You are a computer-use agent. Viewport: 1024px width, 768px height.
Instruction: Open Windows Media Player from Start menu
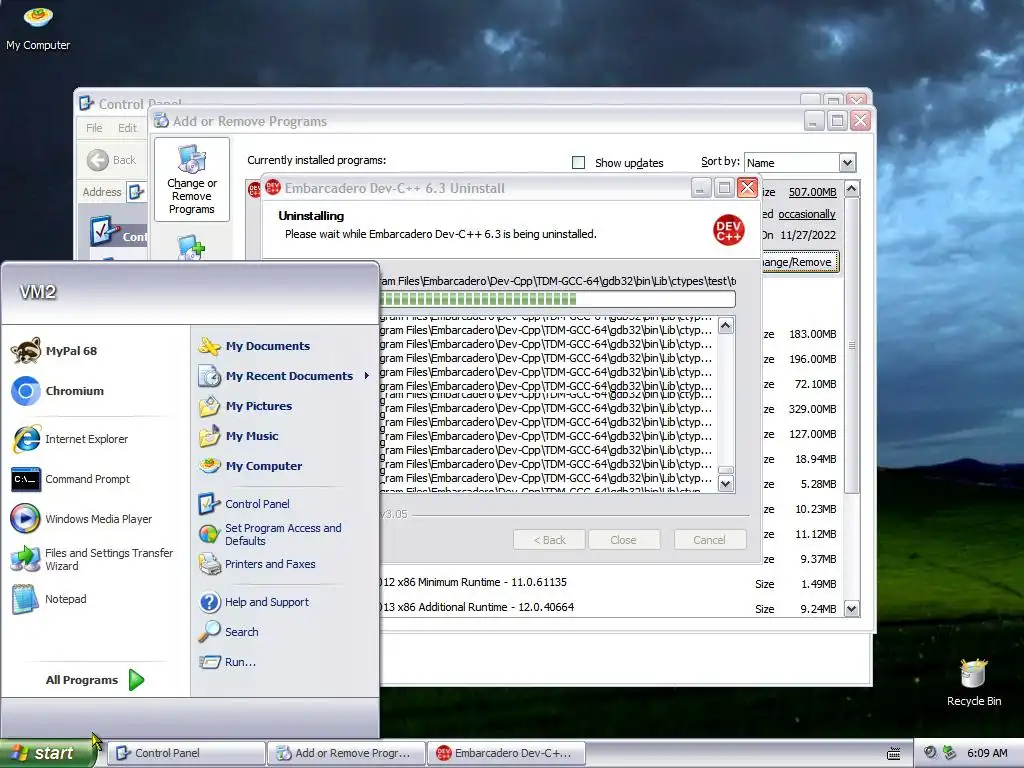82,519
